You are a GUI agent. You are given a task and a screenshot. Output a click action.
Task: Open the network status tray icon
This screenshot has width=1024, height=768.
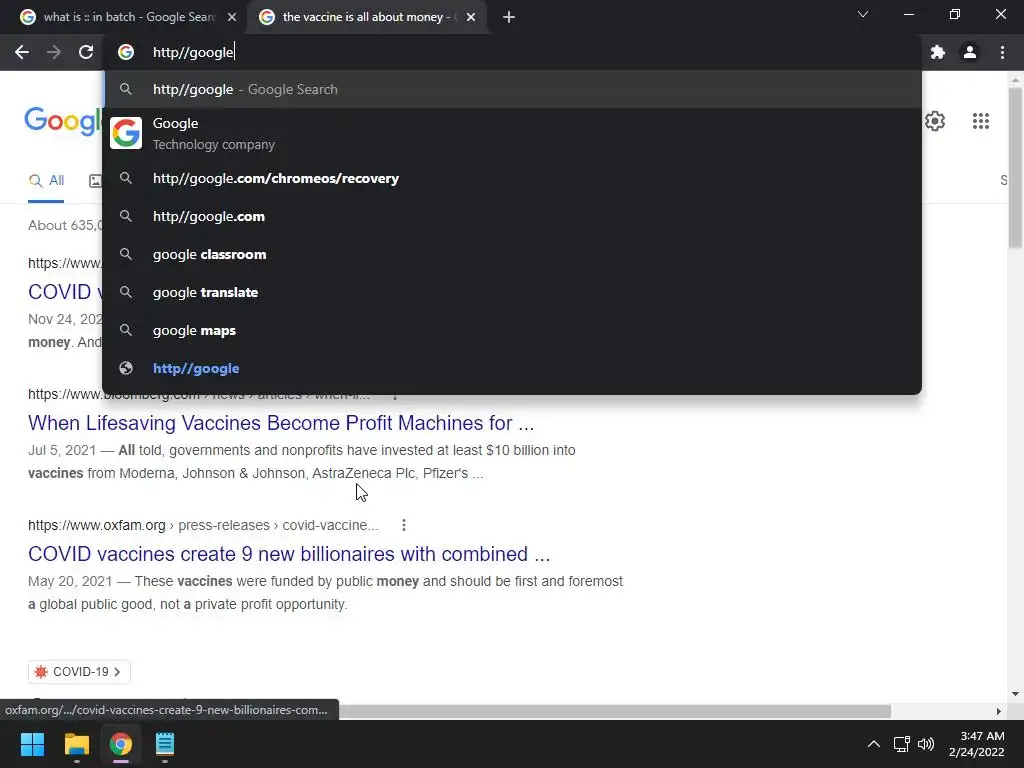(x=902, y=744)
